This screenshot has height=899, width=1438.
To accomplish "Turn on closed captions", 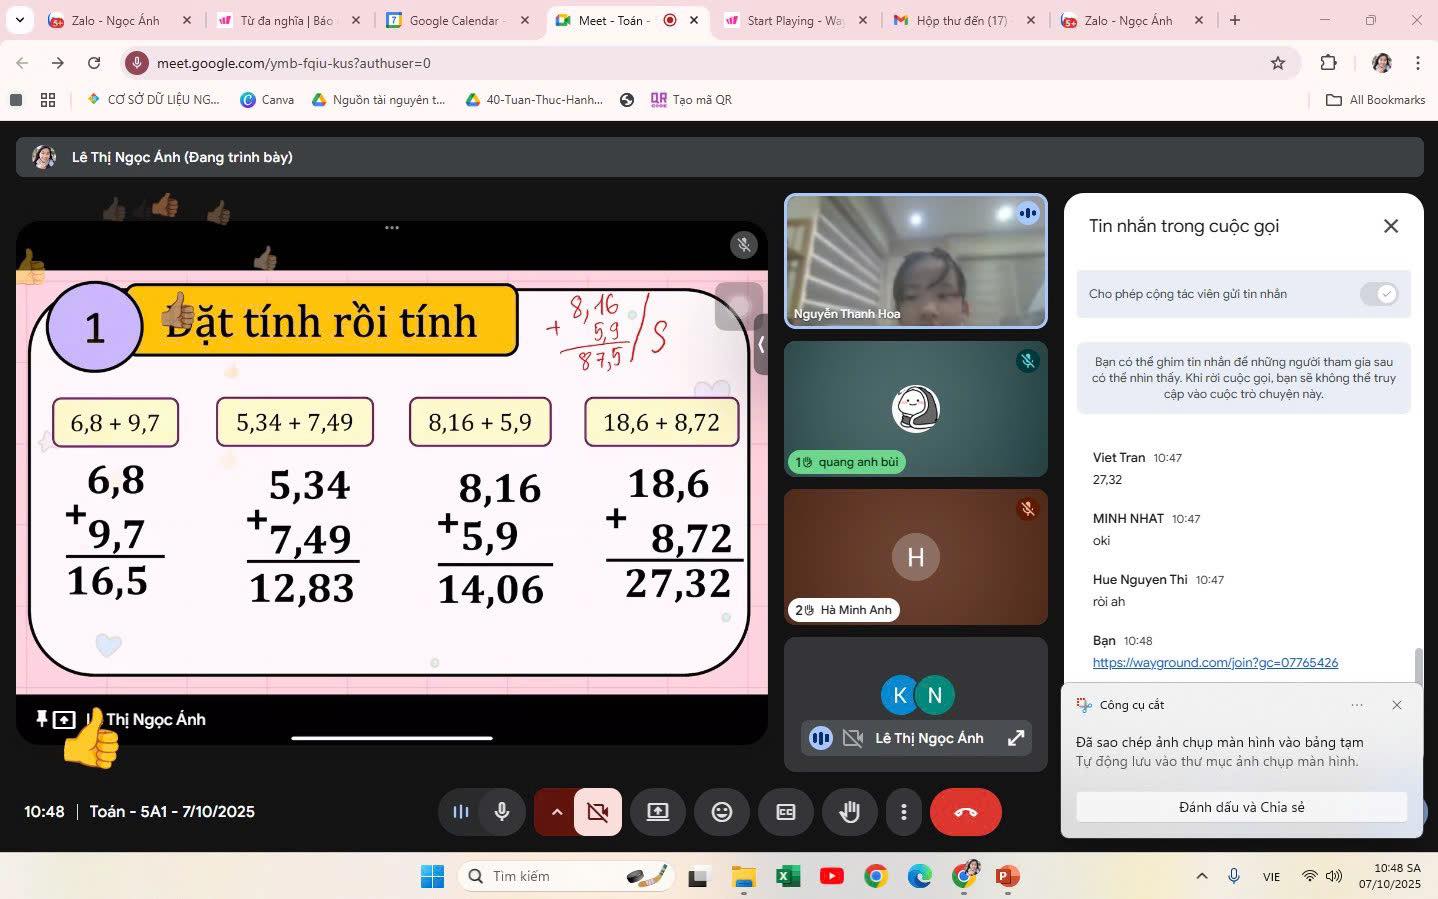I will [x=786, y=812].
